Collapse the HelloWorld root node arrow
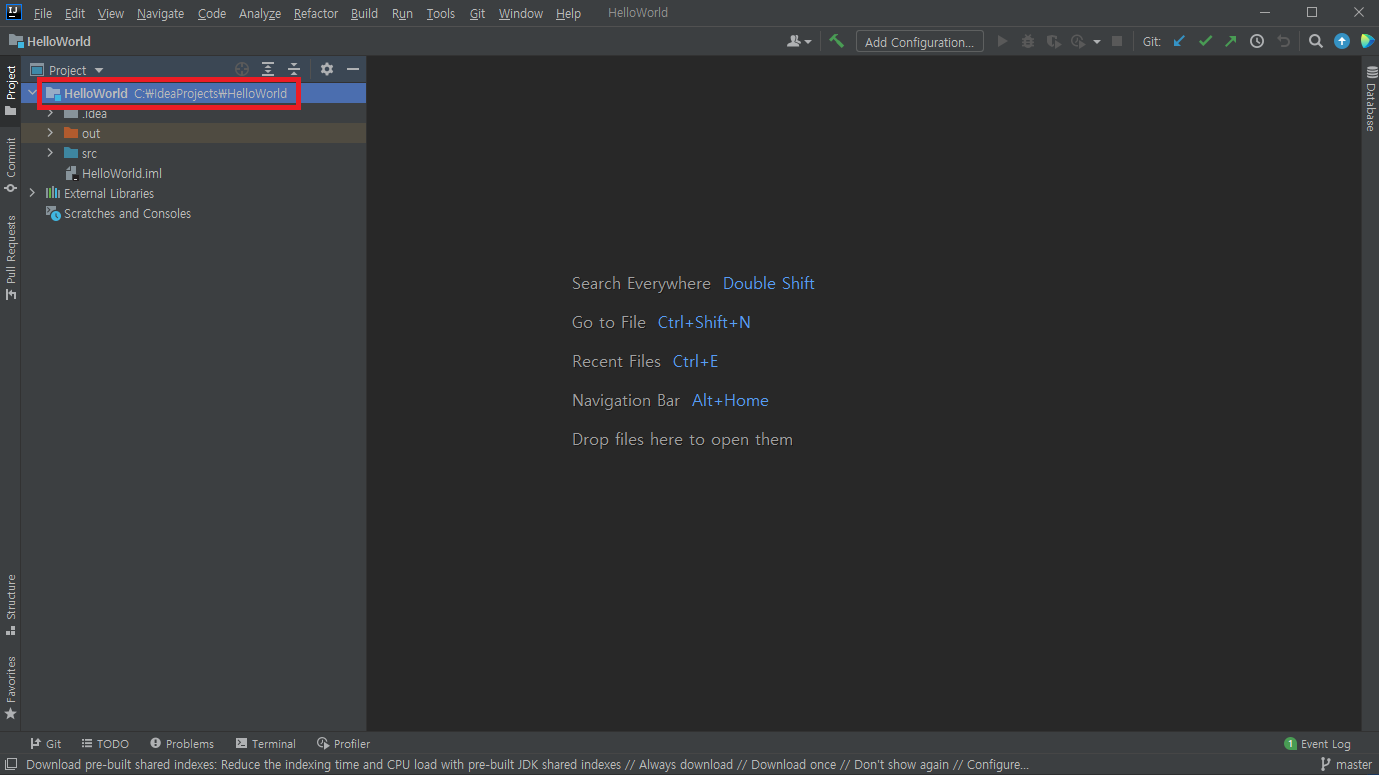The height and width of the screenshot is (775, 1379). 32,93
